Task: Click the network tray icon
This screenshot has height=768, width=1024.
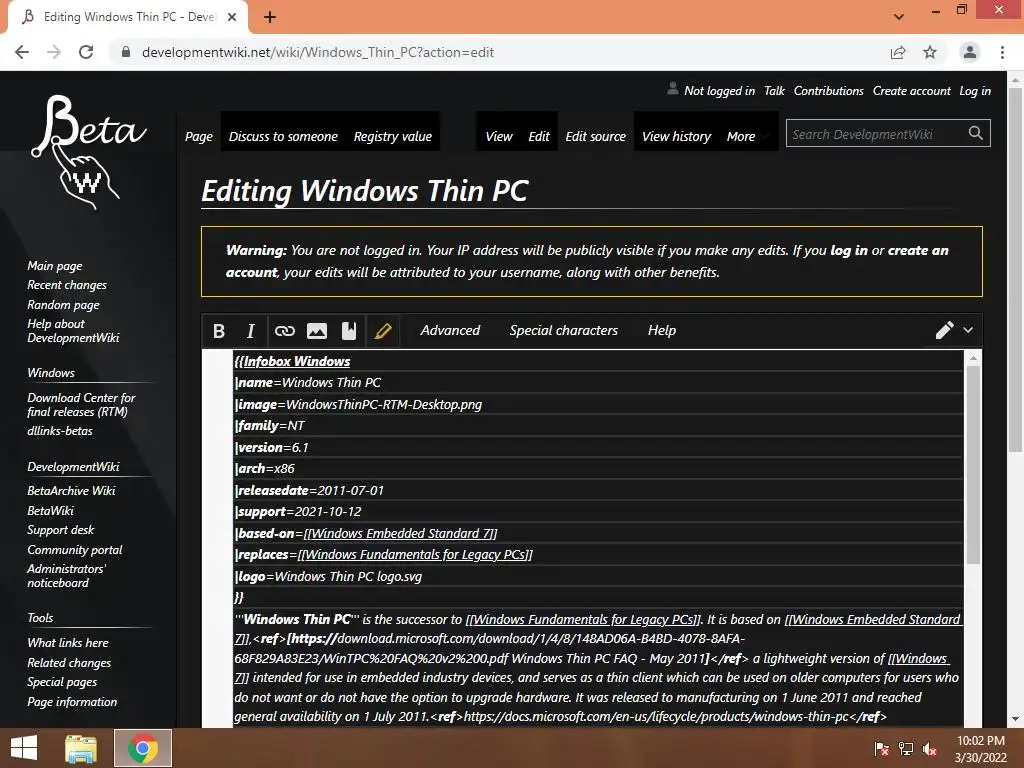Action: pos(906,749)
